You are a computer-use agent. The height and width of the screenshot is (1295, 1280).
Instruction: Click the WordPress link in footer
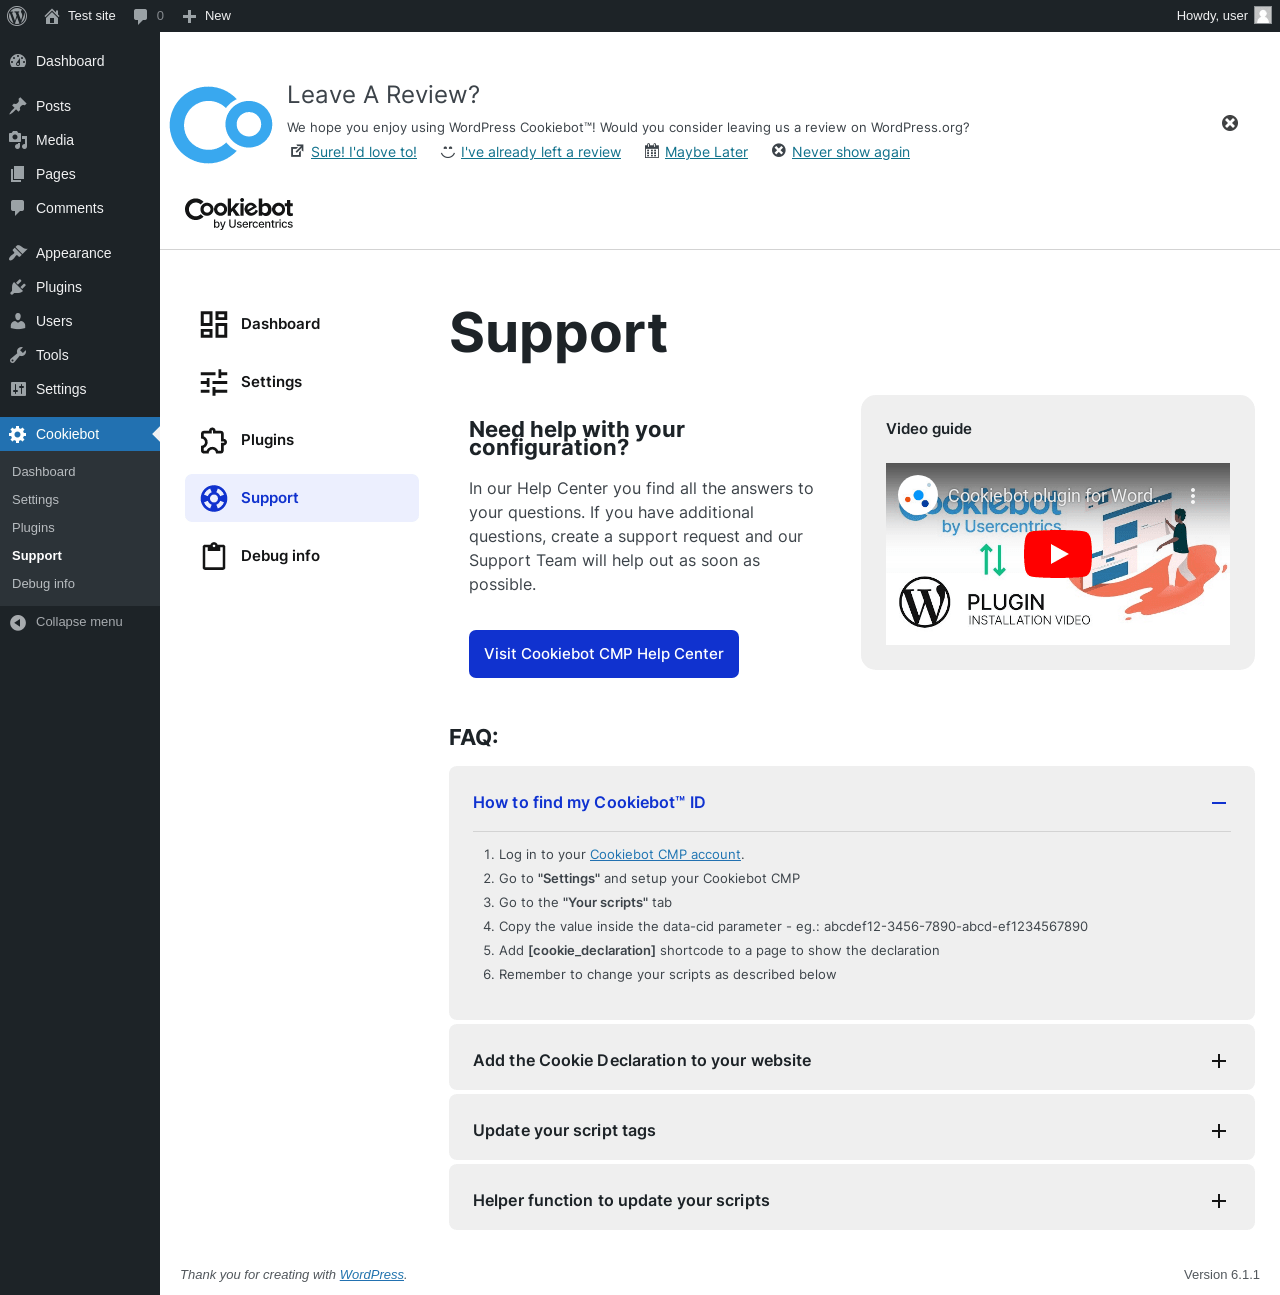click(x=372, y=1275)
